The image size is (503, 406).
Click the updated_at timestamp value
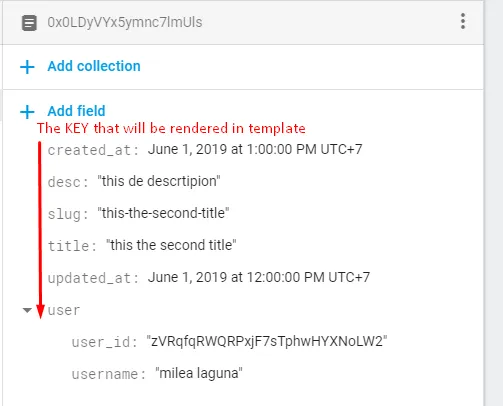(x=259, y=277)
